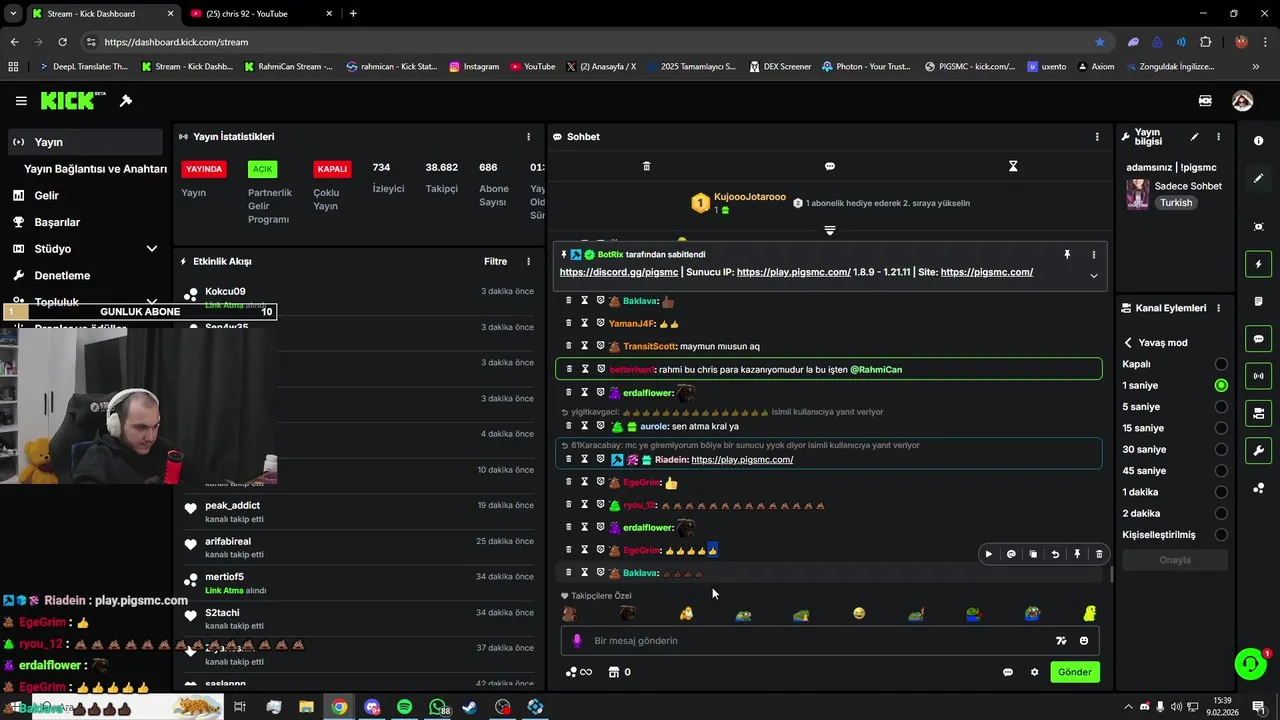Open Riadein's play.pigsmc.com link
1280x720 pixels.
pos(742,460)
